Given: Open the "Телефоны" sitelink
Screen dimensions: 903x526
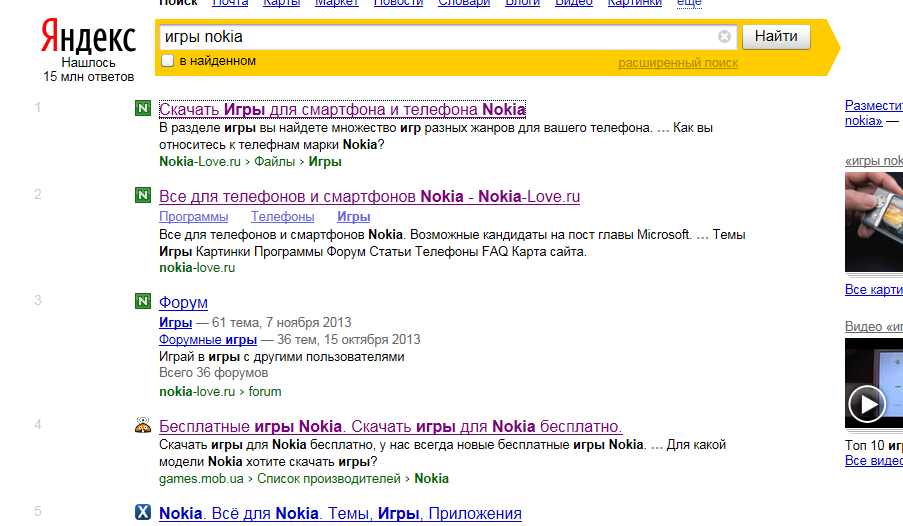Looking at the screenshot, I should point(282,217).
